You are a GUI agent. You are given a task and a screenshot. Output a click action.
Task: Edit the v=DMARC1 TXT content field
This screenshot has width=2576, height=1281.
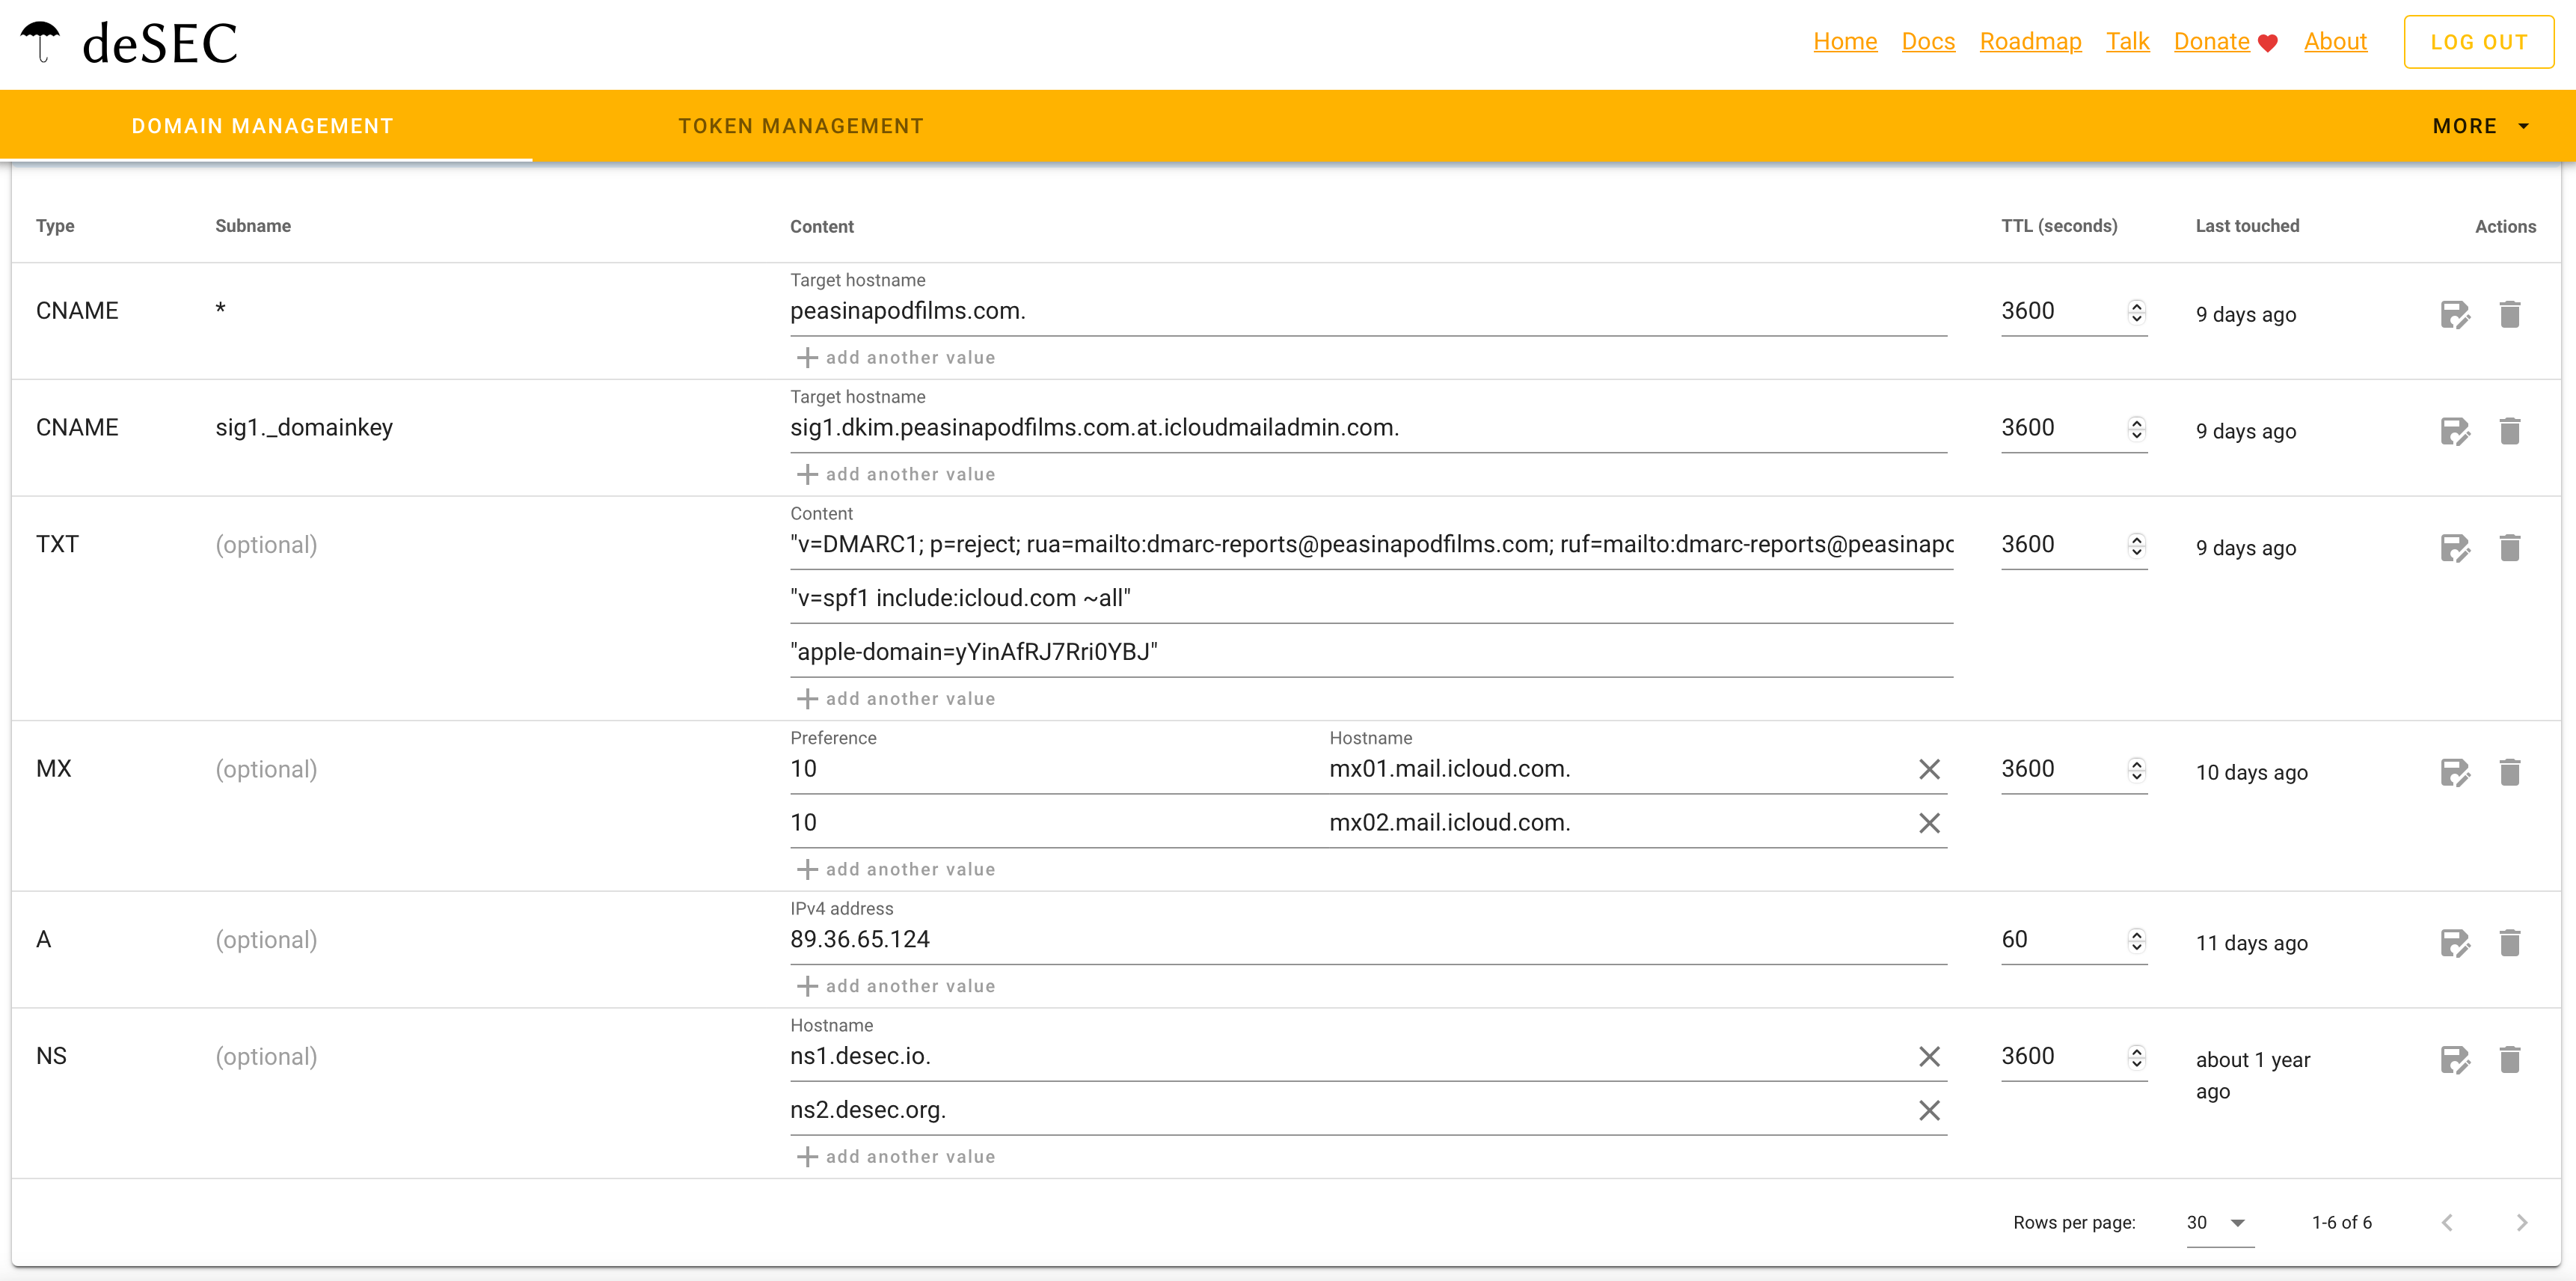[1371, 544]
